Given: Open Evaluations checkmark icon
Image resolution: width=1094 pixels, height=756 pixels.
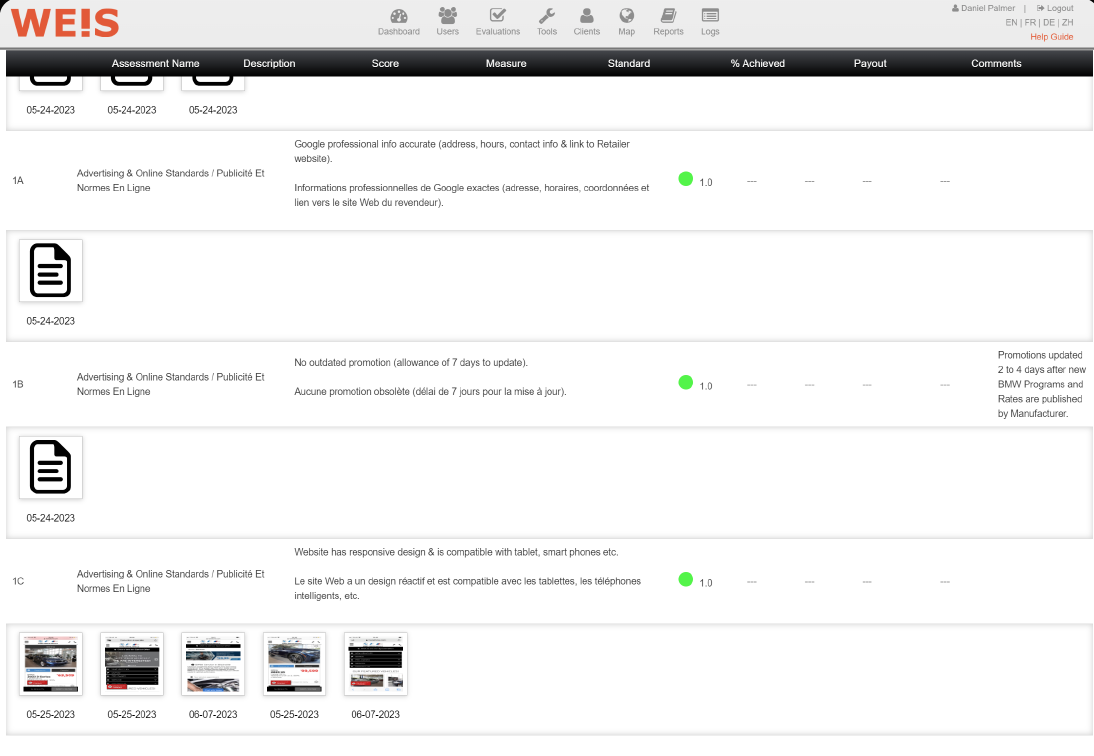Looking at the screenshot, I should coord(497,16).
